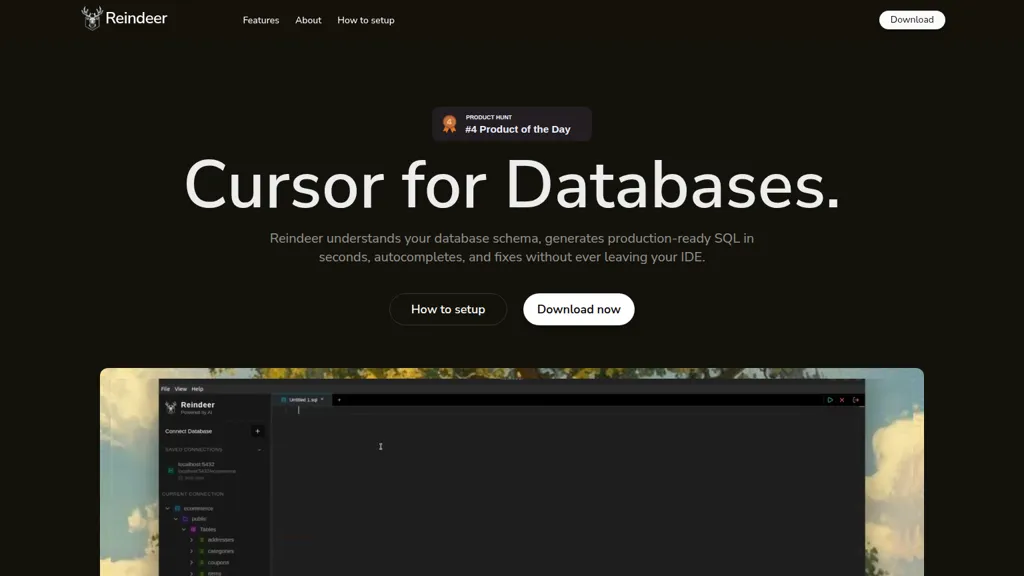
Task: Expand the addresses table chevron
Action: [x=191, y=540]
